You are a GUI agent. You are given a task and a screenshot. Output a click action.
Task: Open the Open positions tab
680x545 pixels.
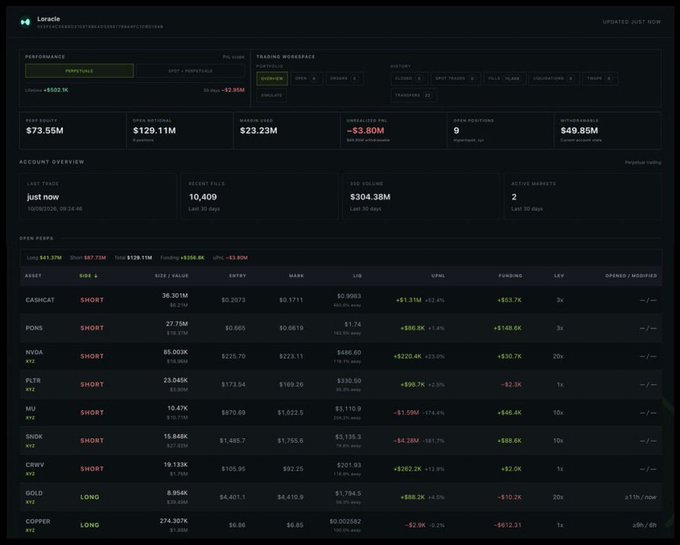(306, 78)
